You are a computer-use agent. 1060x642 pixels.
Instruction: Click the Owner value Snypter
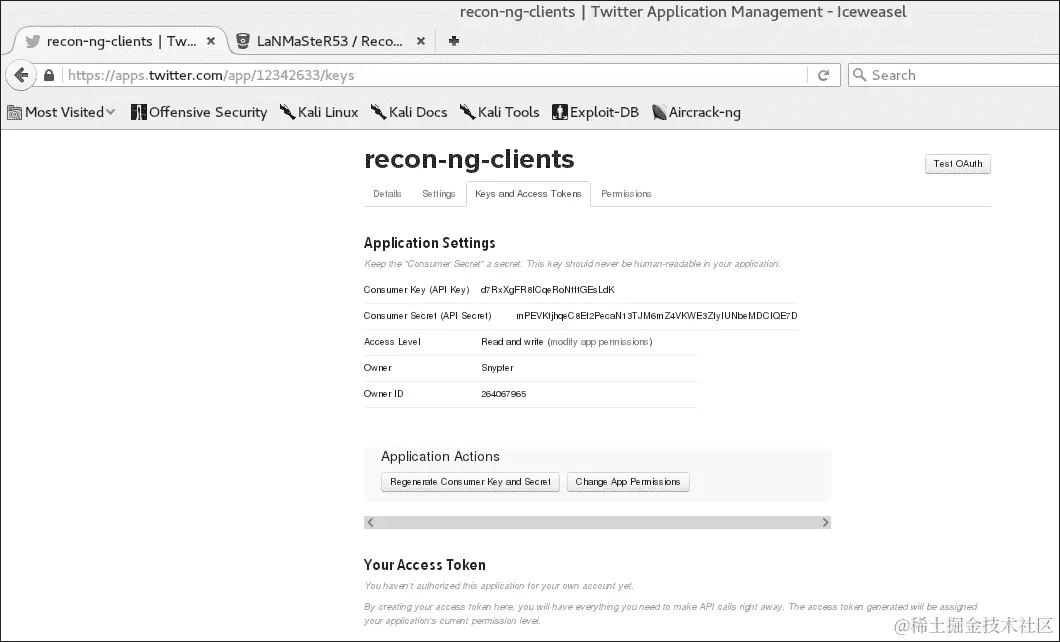(x=498, y=368)
